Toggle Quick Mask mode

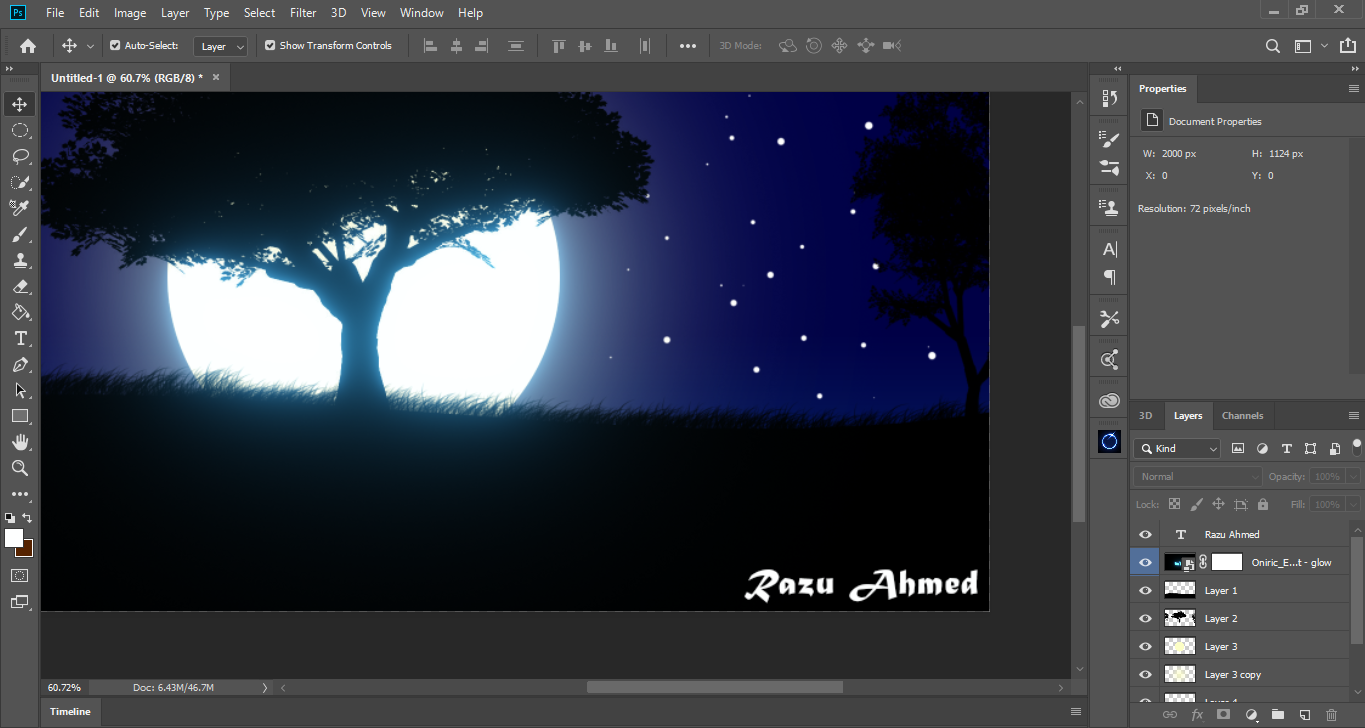pyautogui.click(x=19, y=575)
